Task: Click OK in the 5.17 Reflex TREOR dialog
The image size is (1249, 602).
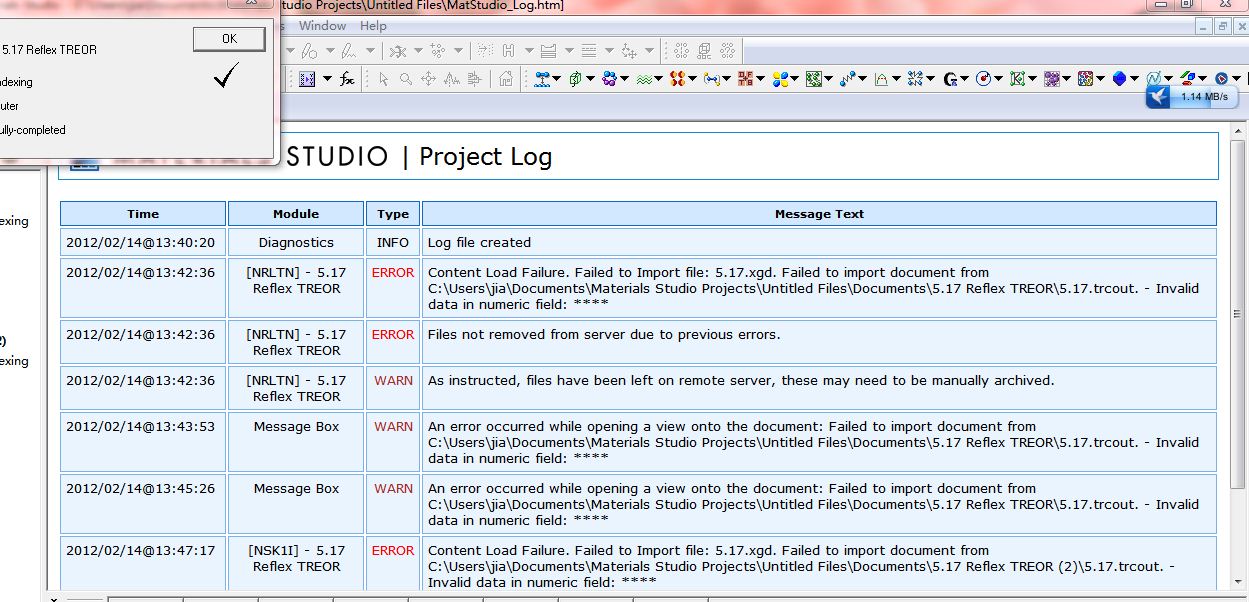Action: 229,39
